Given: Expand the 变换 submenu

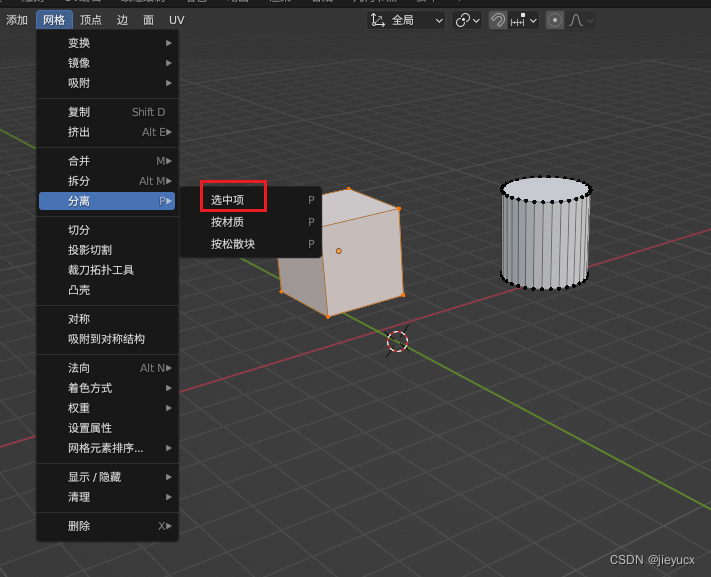Looking at the screenshot, I should tap(107, 43).
